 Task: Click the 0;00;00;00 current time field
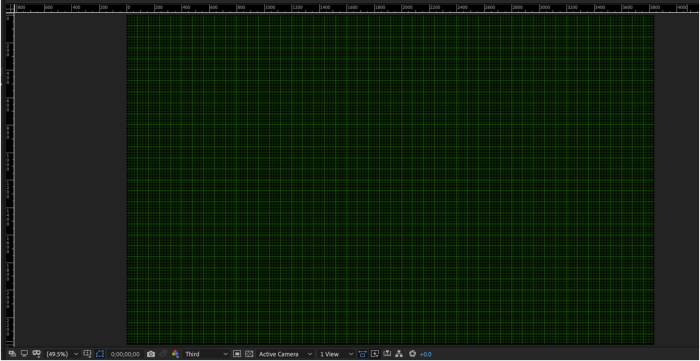(125, 354)
